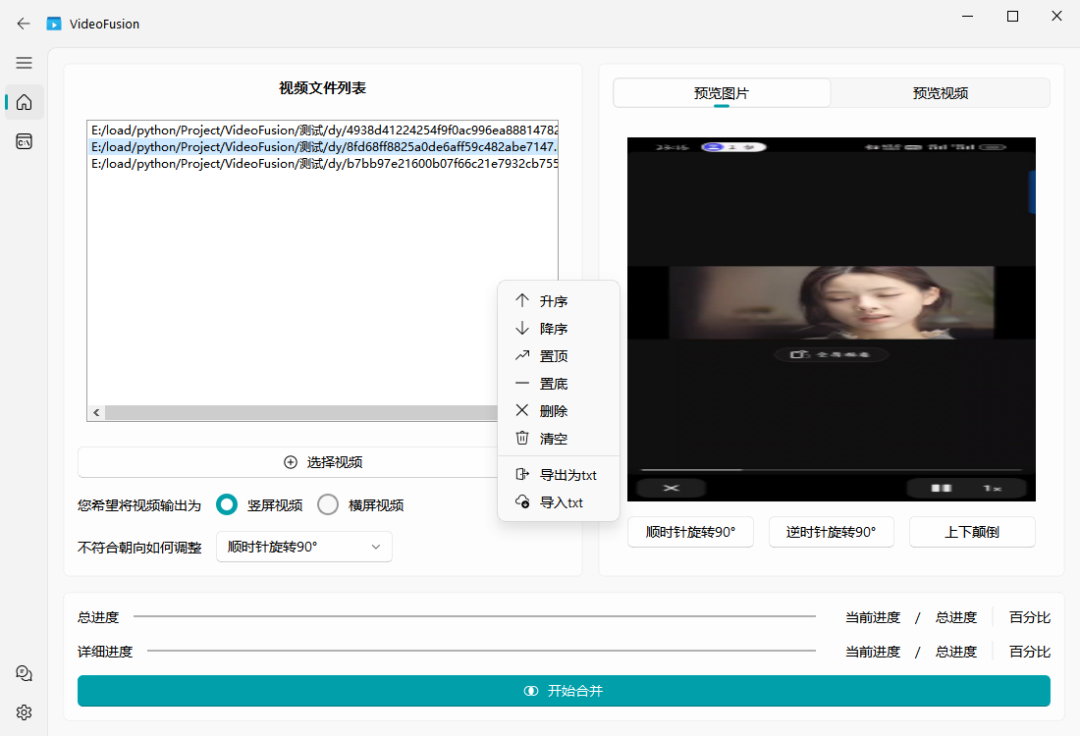Switch to the 预览视频 tab

point(940,93)
